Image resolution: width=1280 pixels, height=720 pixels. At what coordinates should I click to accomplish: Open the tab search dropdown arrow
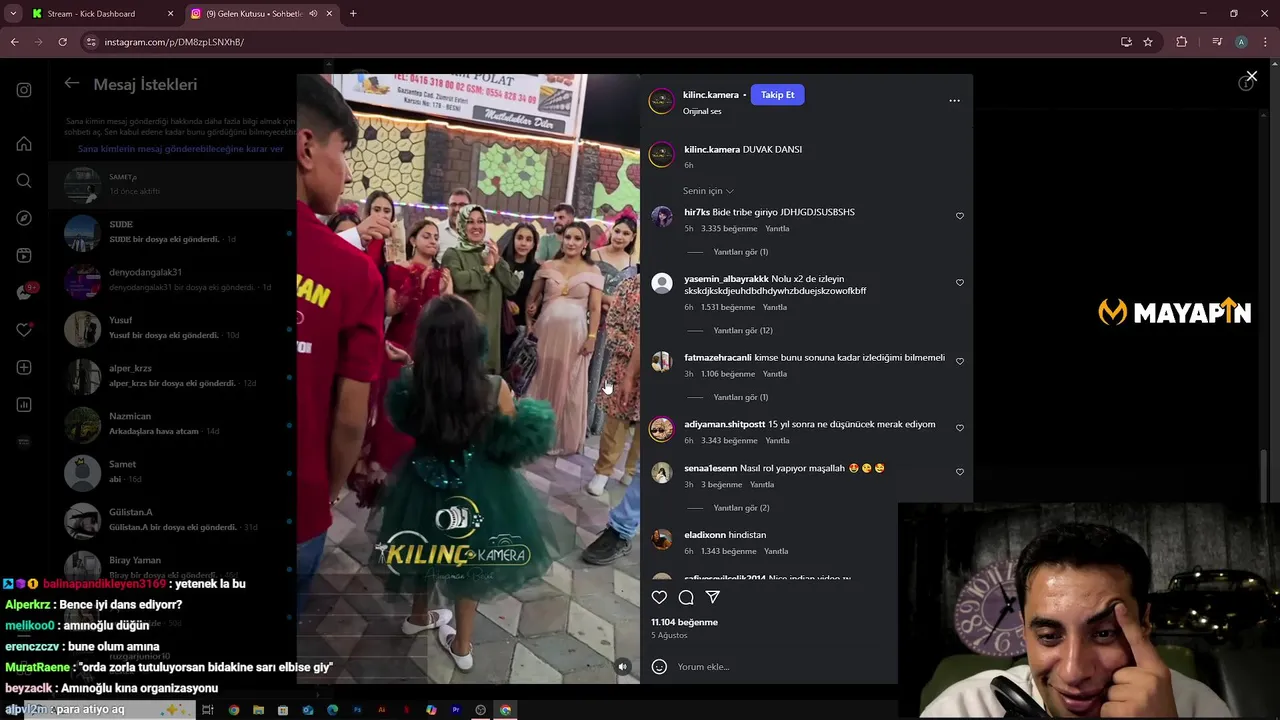(x=13, y=14)
